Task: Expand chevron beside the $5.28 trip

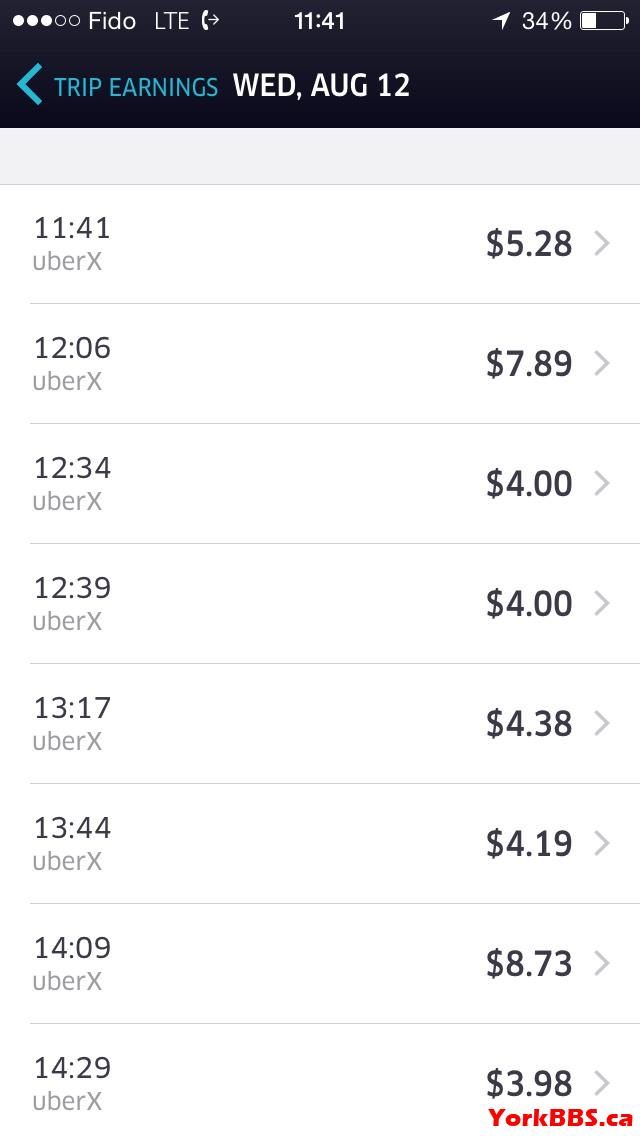Action: 602,244
